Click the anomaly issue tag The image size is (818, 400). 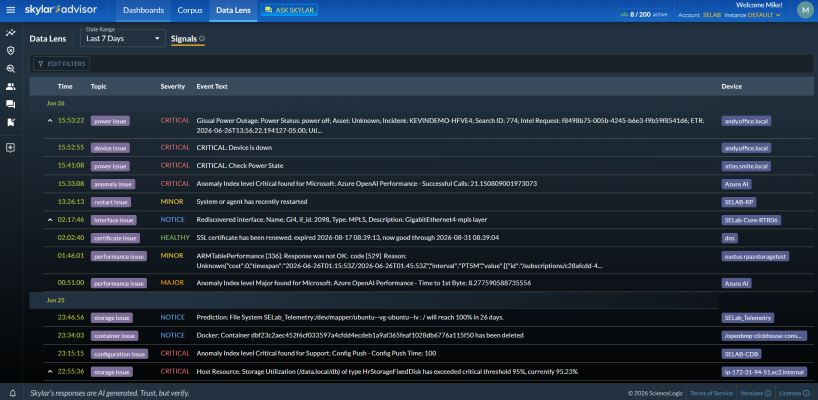click(113, 184)
